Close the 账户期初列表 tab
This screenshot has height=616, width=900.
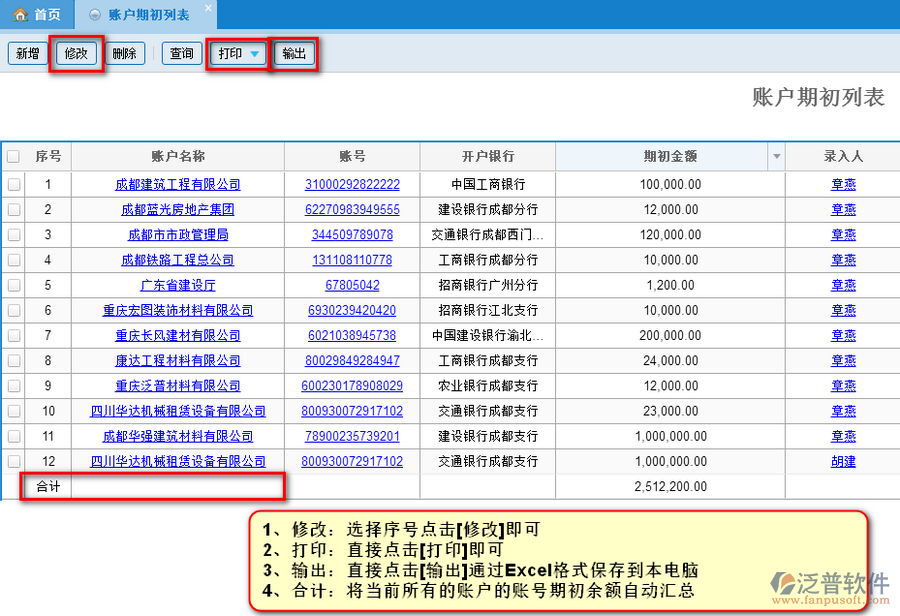coord(207,8)
